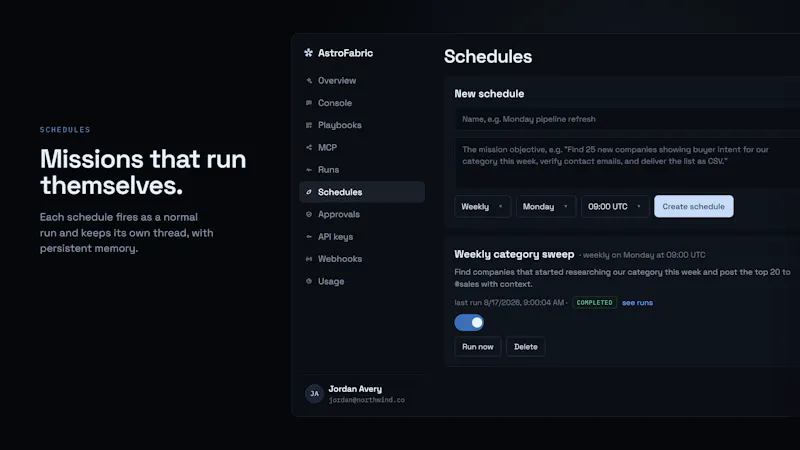The height and width of the screenshot is (450, 800).
Task: Select the Approvals menu item
Action: (362, 214)
